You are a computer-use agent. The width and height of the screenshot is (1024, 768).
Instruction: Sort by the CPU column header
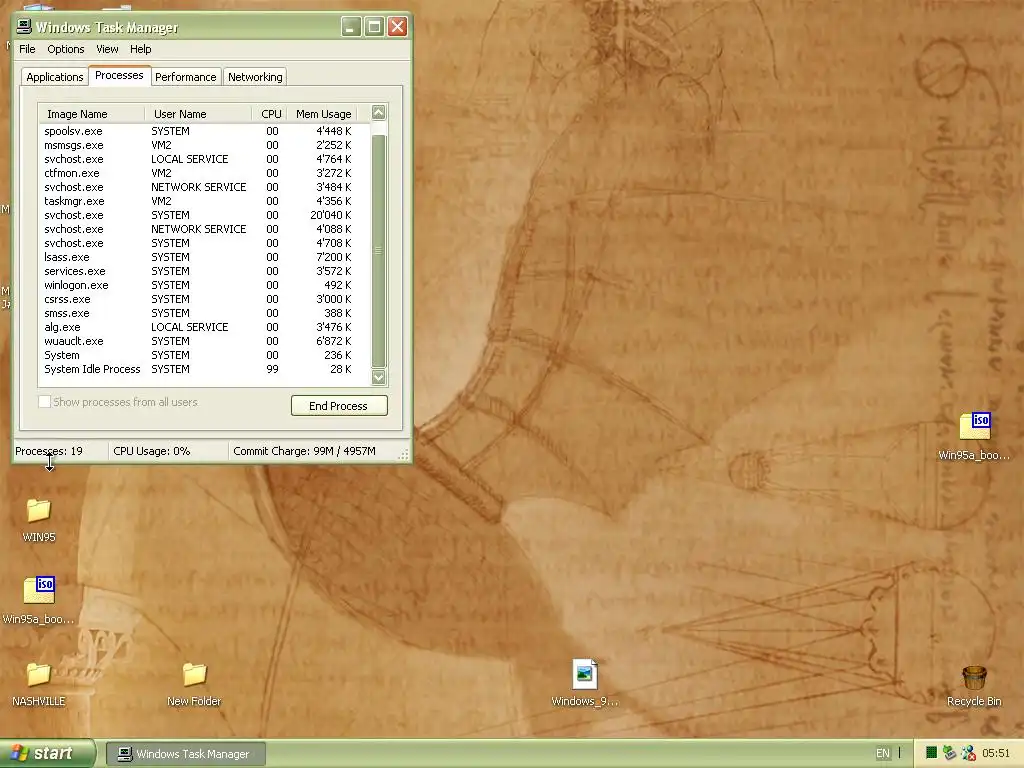pos(270,114)
